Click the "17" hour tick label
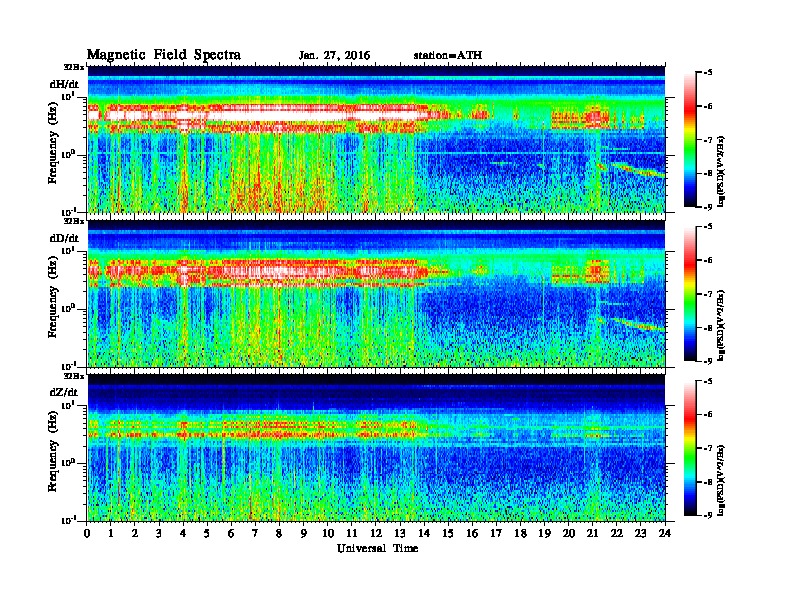This screenshot has height=612, width=792. pyautogui.click(x=496, y=533)
